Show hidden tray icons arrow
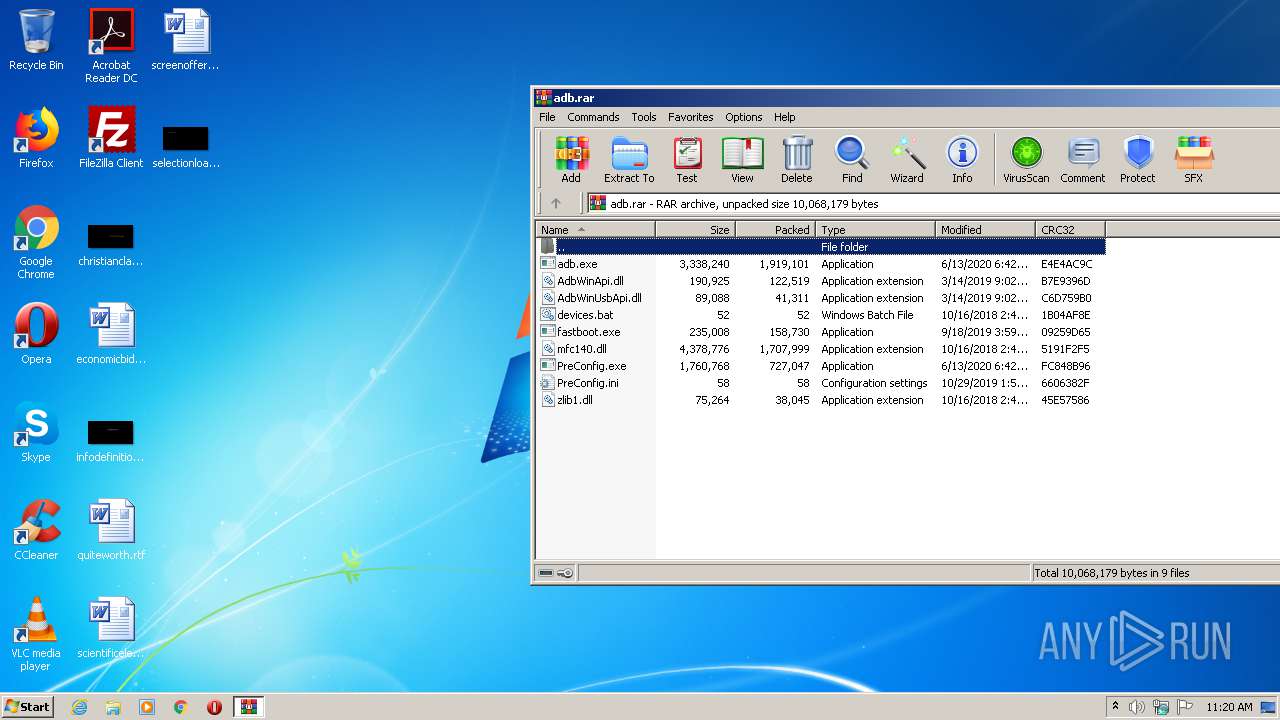The width and height of the screenshot is (1280, 720). click(x=1115, y=707)
